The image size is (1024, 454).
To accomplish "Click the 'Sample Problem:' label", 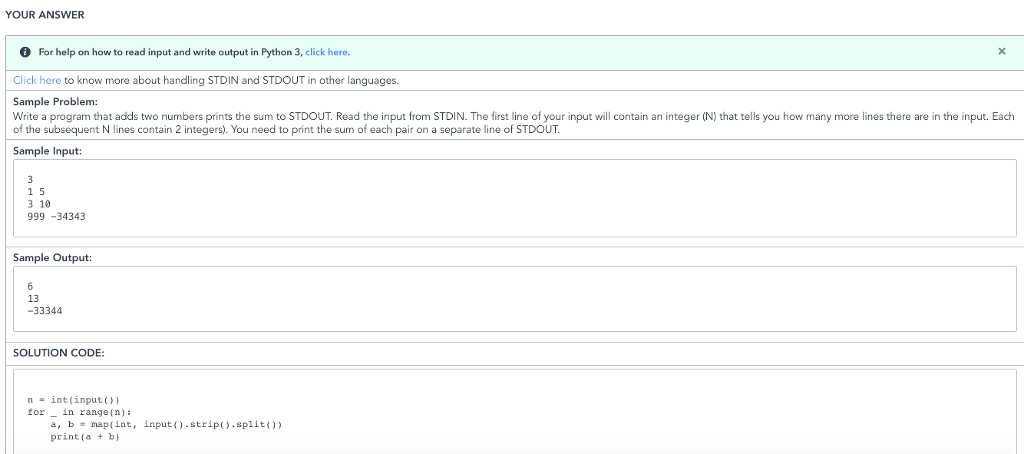I will (x=56, y=102).
